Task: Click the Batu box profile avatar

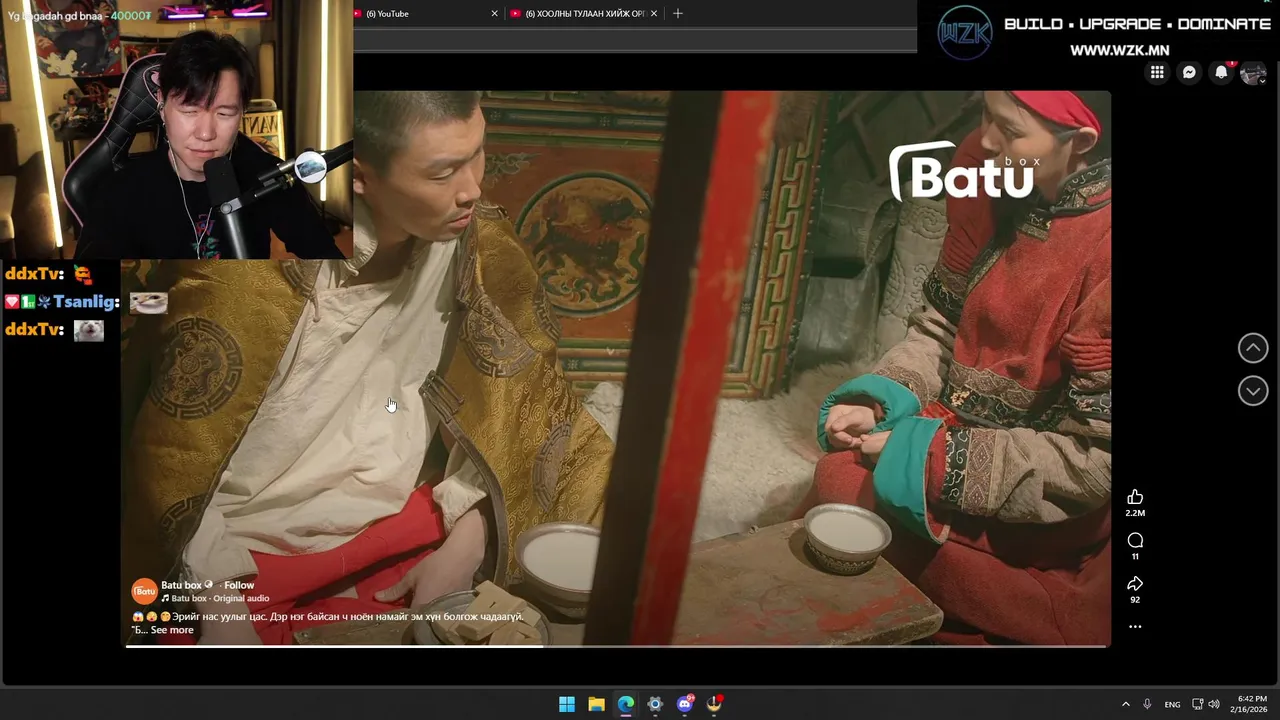Action: [144, 591]
